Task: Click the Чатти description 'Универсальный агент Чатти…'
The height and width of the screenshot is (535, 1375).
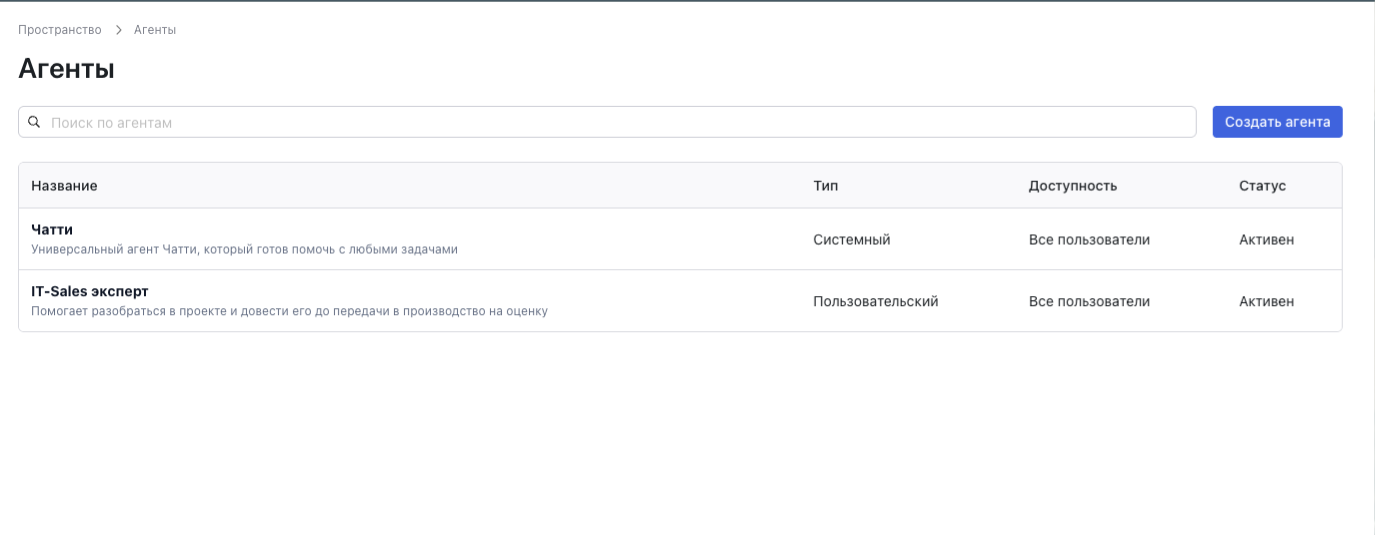Action: click(244, 249)
